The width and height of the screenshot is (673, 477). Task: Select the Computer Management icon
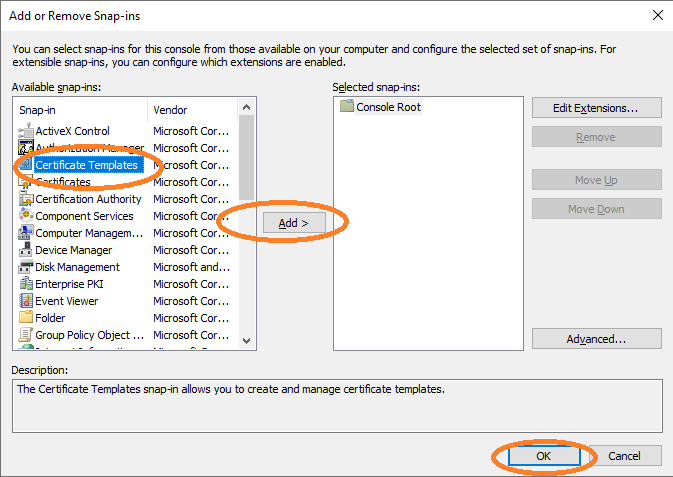[26, 233]
